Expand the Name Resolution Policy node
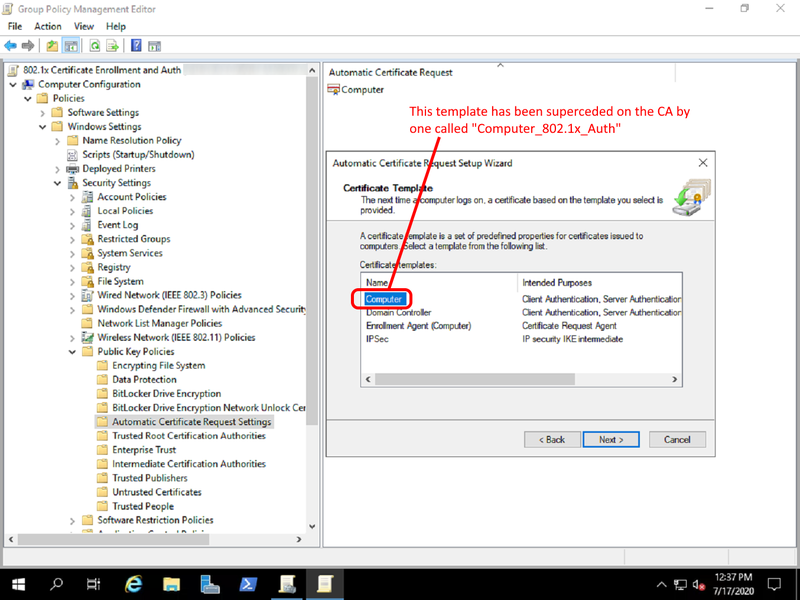The height and width of the screenshot is (600, 800). click(58, 141)
